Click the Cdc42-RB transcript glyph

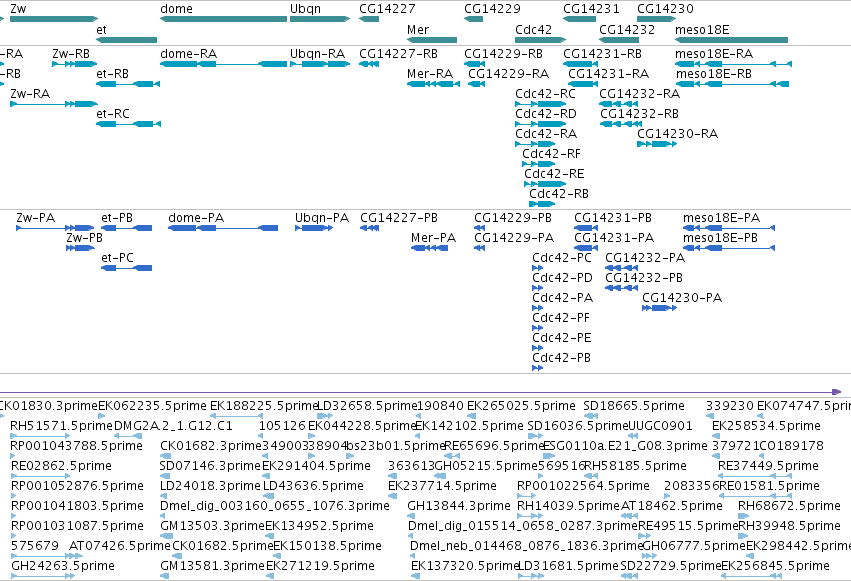542,204
